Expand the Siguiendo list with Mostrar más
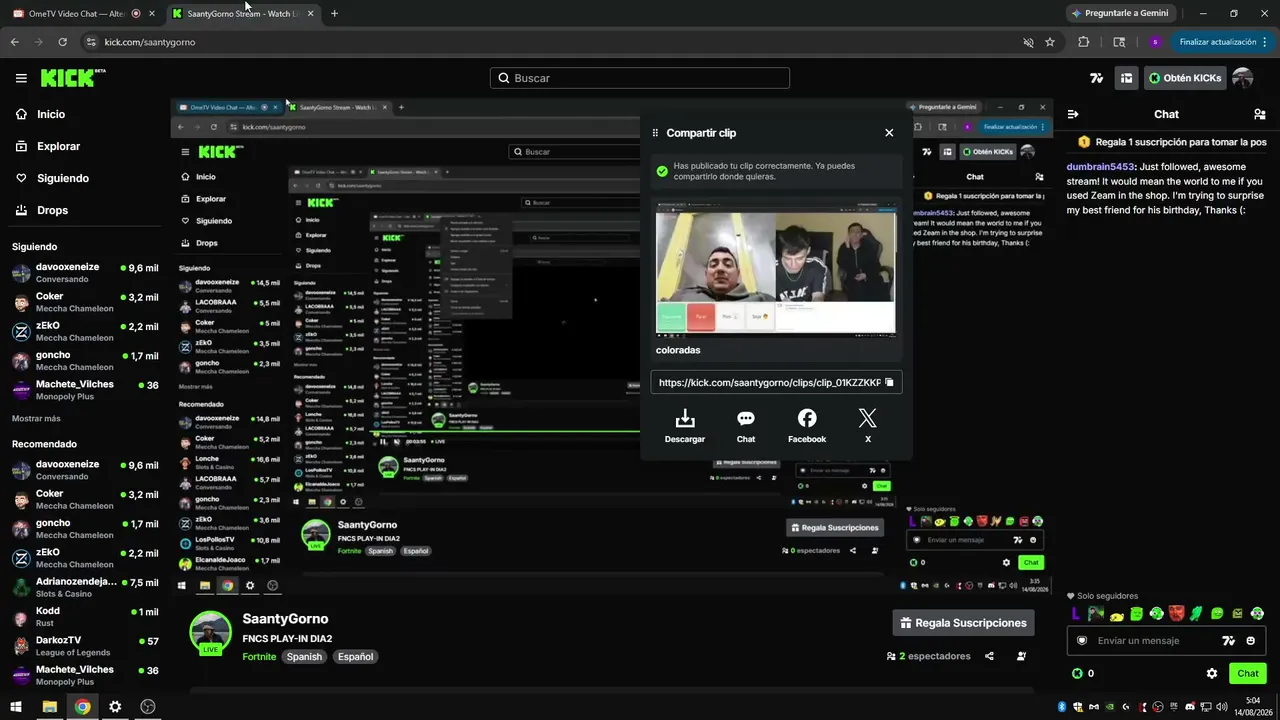The image size is (1280, 720). click(x=36, y=419)
